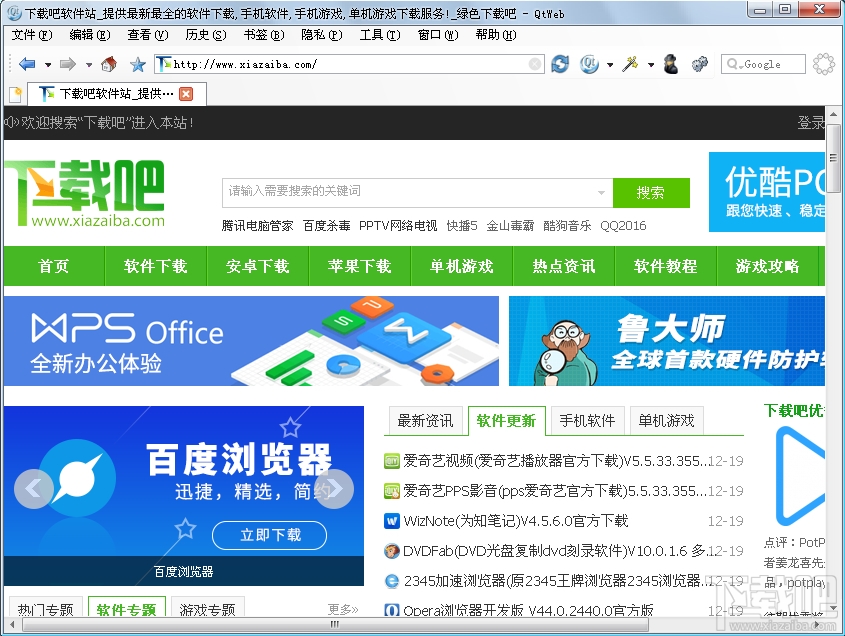845x636 pixels.
Task: Focus the Google search box
Action: 763,64
